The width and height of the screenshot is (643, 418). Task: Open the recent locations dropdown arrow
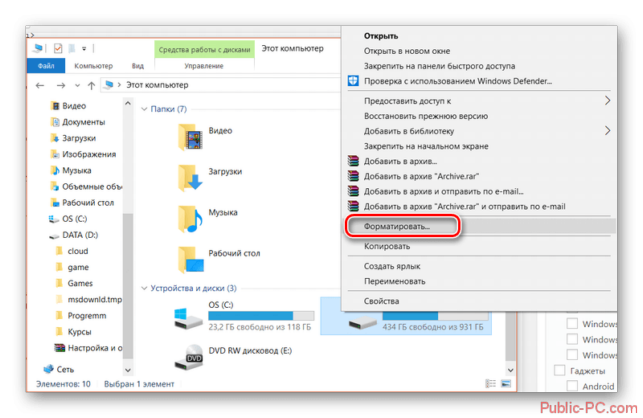(x=77, y=85)
